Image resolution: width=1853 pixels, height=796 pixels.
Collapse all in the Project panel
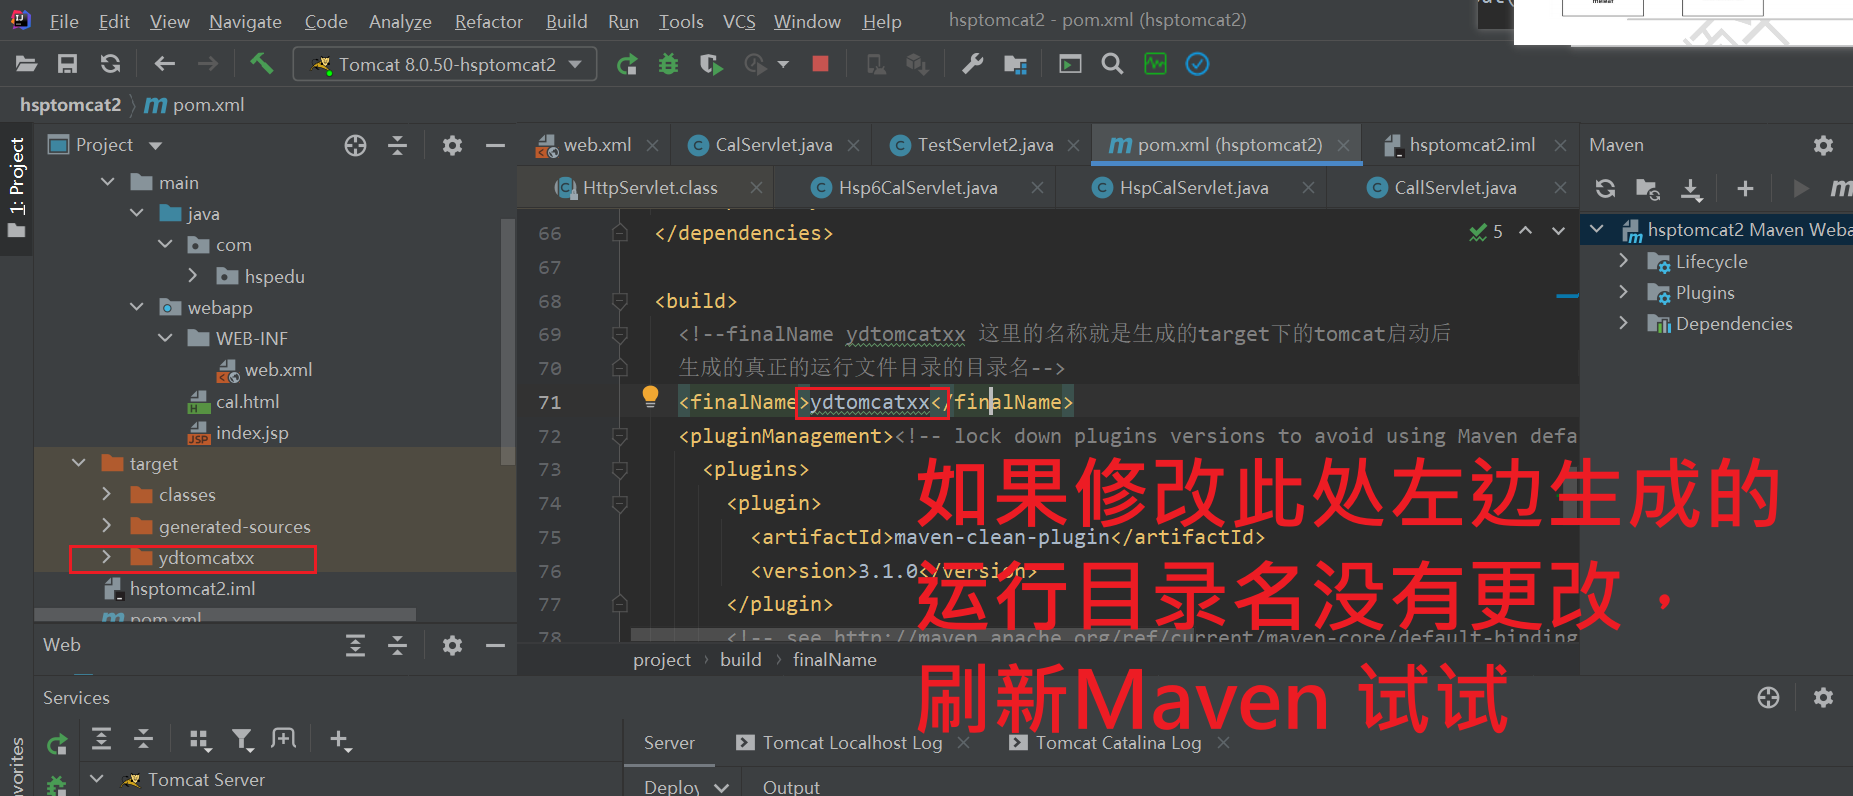click(397, 146)
